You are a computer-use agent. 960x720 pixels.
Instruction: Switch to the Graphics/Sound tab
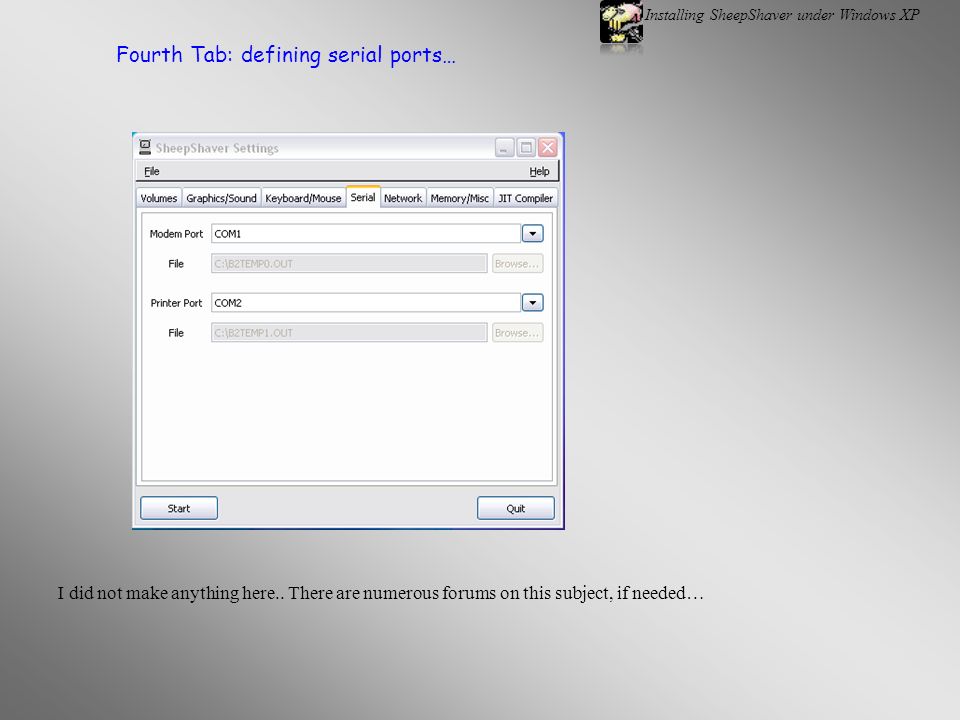(221, 198)
